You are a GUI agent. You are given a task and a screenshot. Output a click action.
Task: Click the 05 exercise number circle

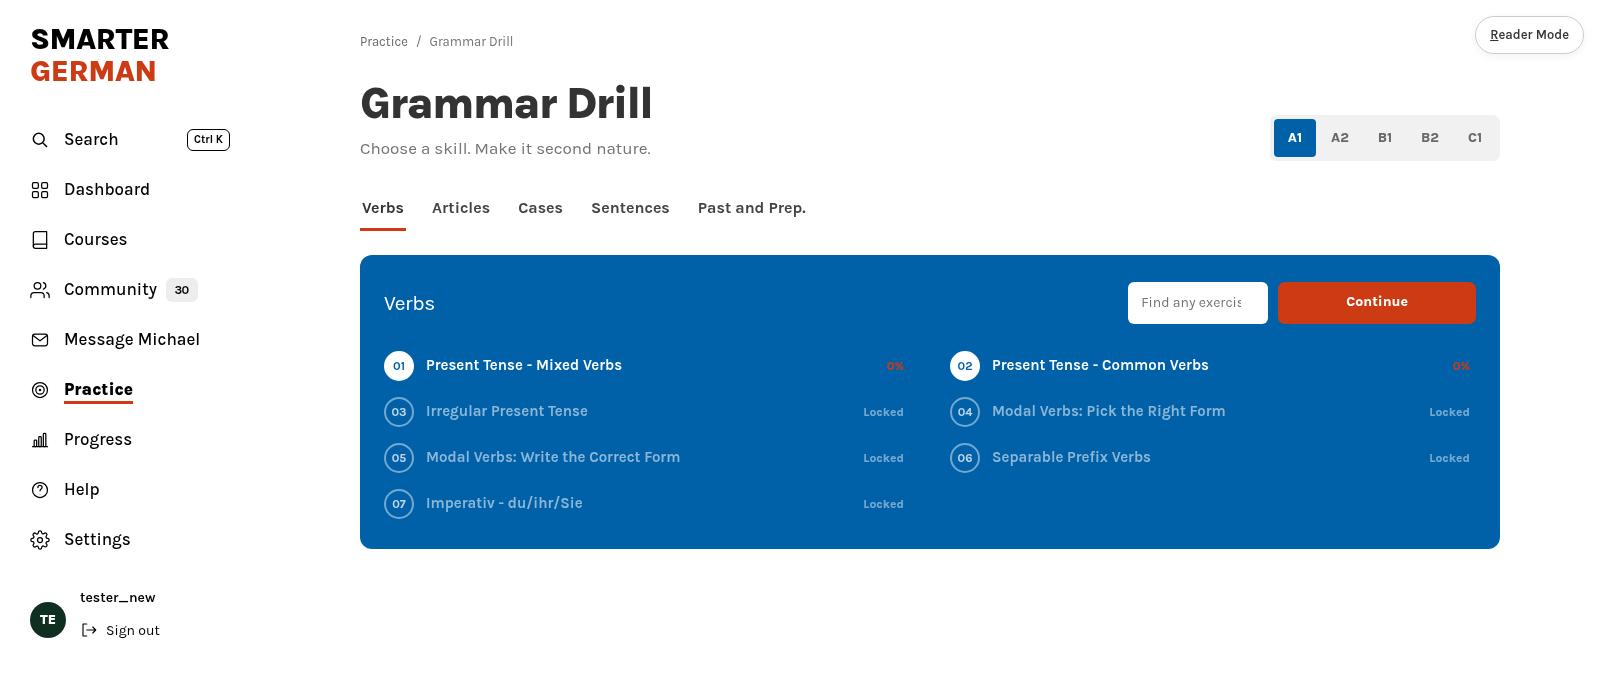(x=399, y=458)
